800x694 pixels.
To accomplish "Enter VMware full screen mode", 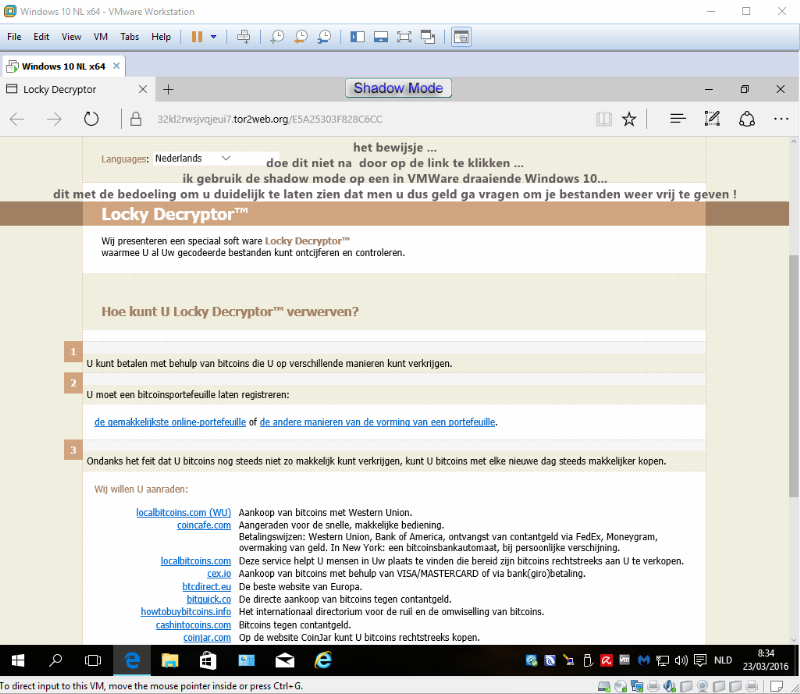I will click(x=404, y=37).
